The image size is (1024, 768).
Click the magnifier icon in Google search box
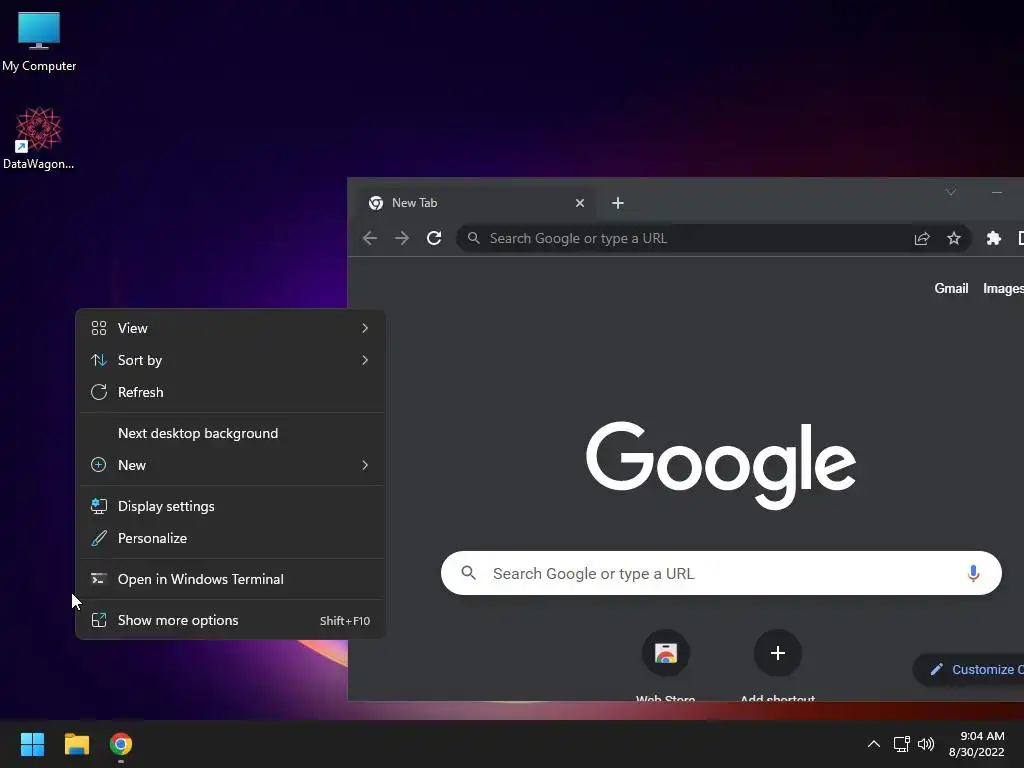pyautogui.click(x=468, y=573)
